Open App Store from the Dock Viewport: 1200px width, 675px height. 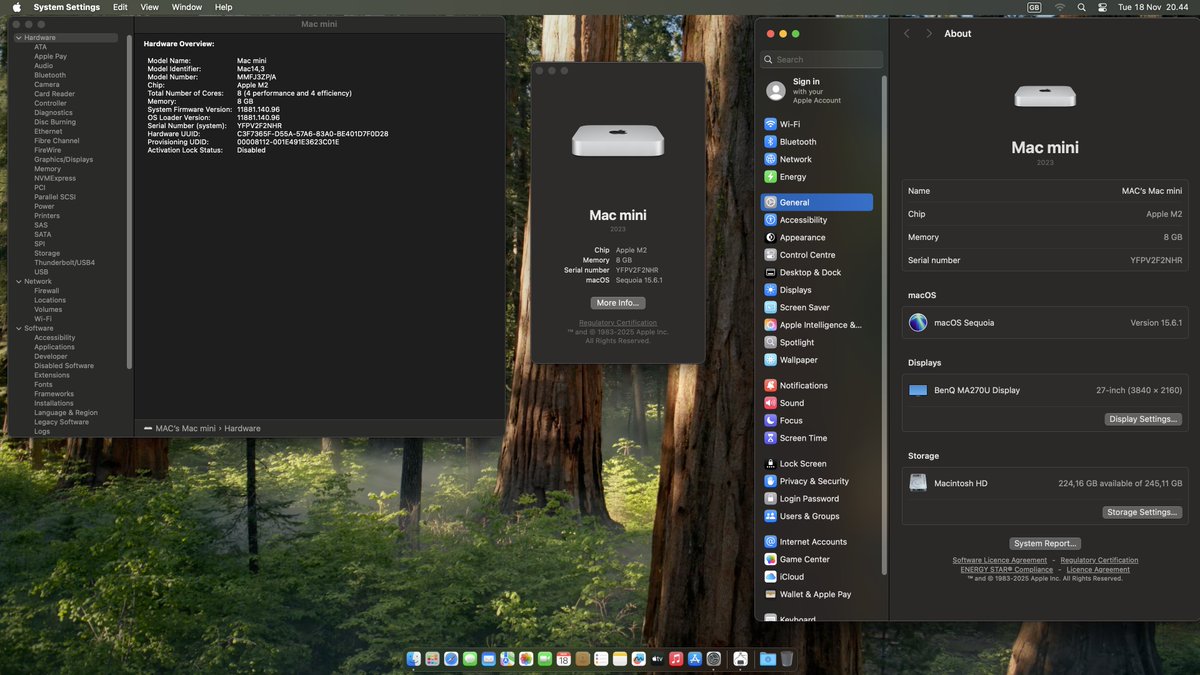(x=695, y=659)
